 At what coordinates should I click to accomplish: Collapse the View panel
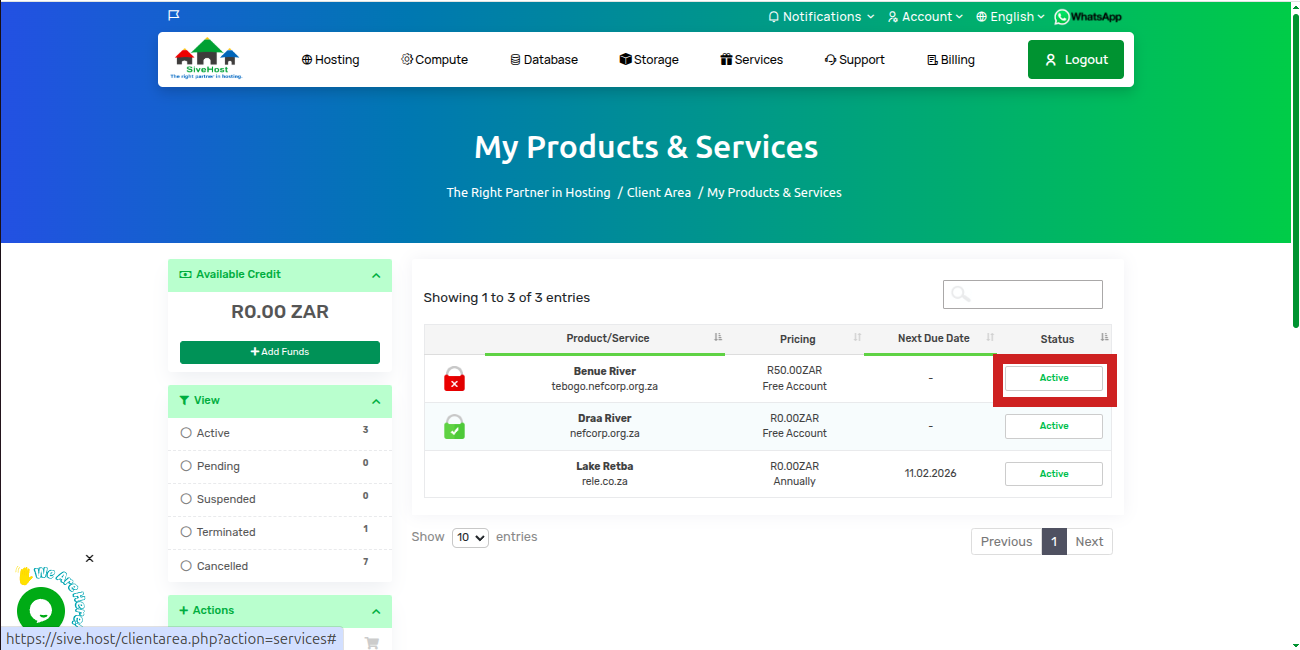pyautogui.click(x=376, y=401)
